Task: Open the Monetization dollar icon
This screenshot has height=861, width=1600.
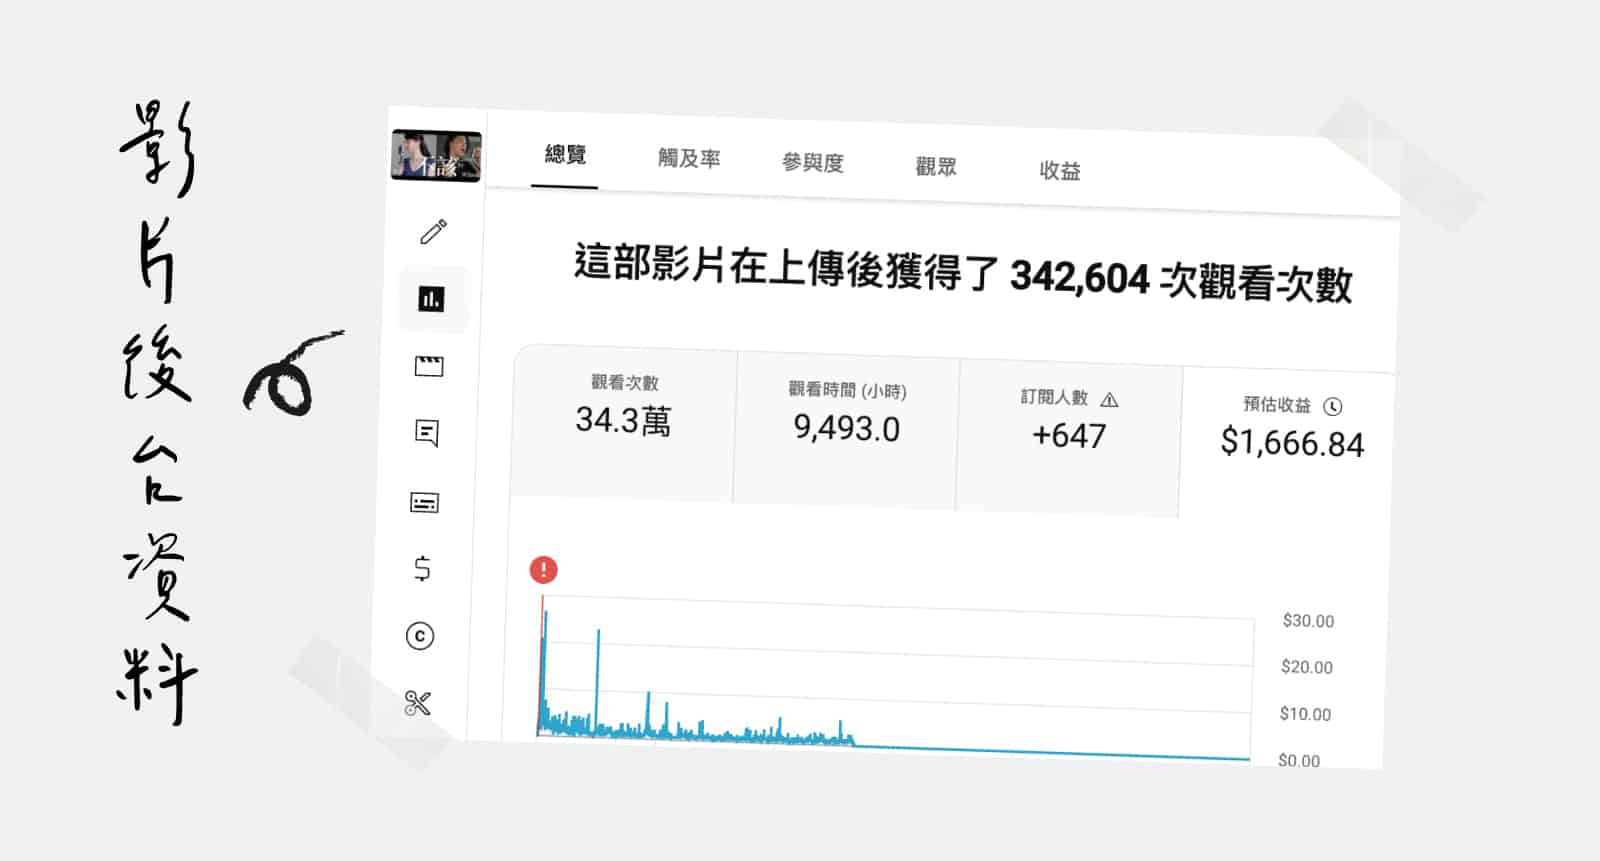Action: [422, 568]
